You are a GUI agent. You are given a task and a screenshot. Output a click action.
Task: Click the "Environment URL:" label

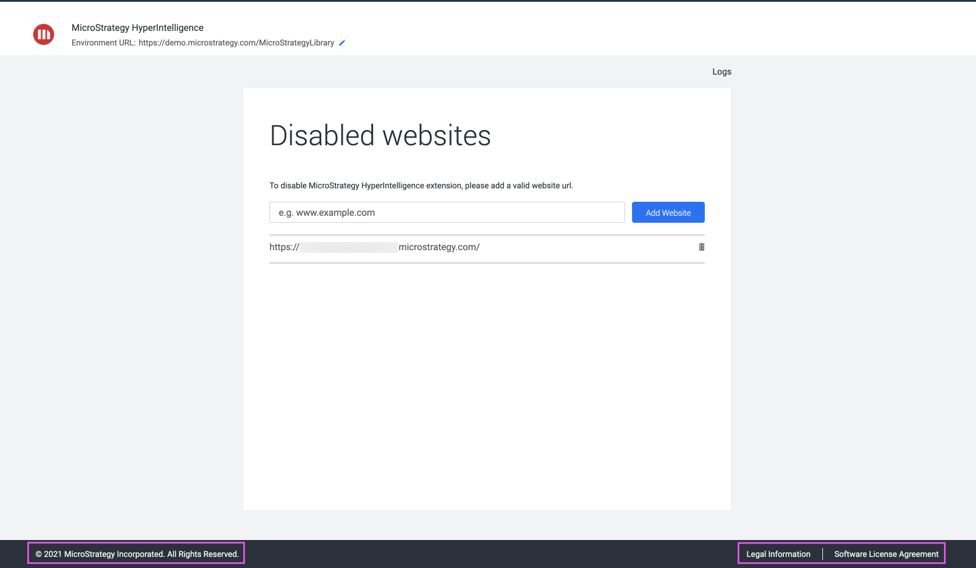(x=103, y=43)
